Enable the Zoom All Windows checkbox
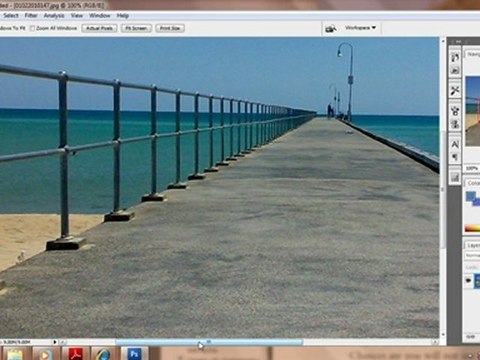 [x=33, y=28]
